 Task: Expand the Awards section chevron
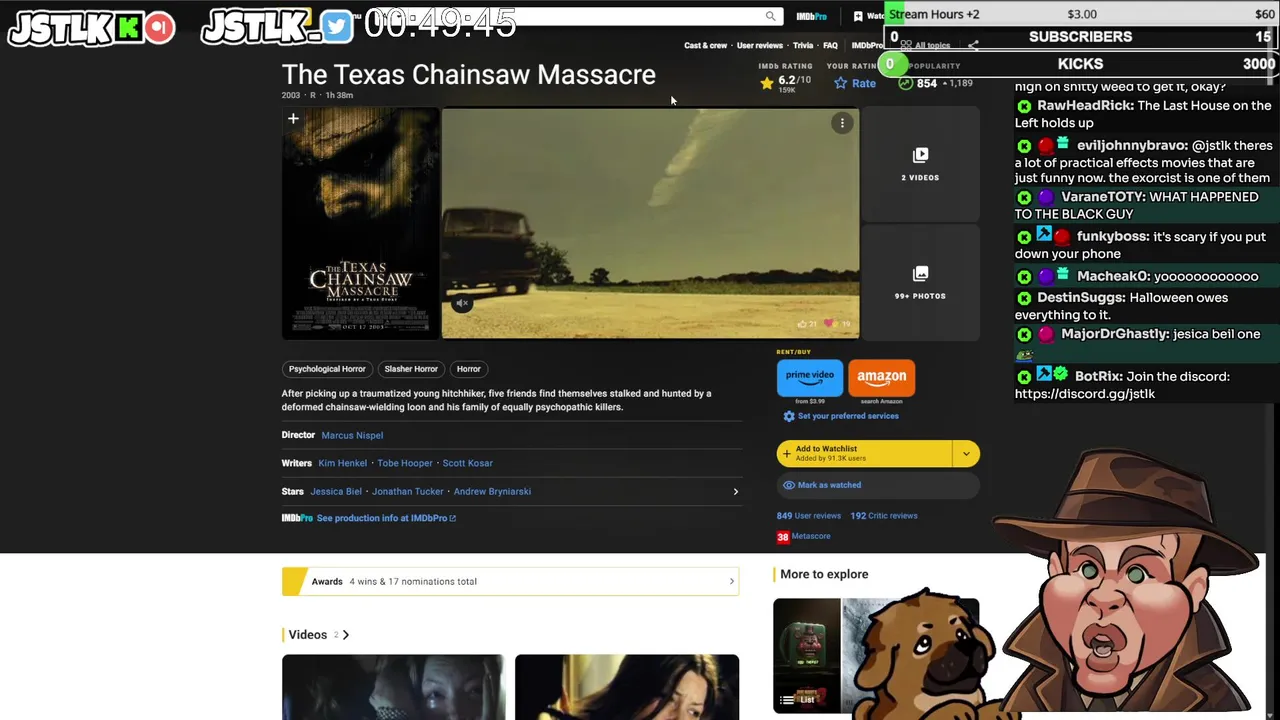(731, 581)
